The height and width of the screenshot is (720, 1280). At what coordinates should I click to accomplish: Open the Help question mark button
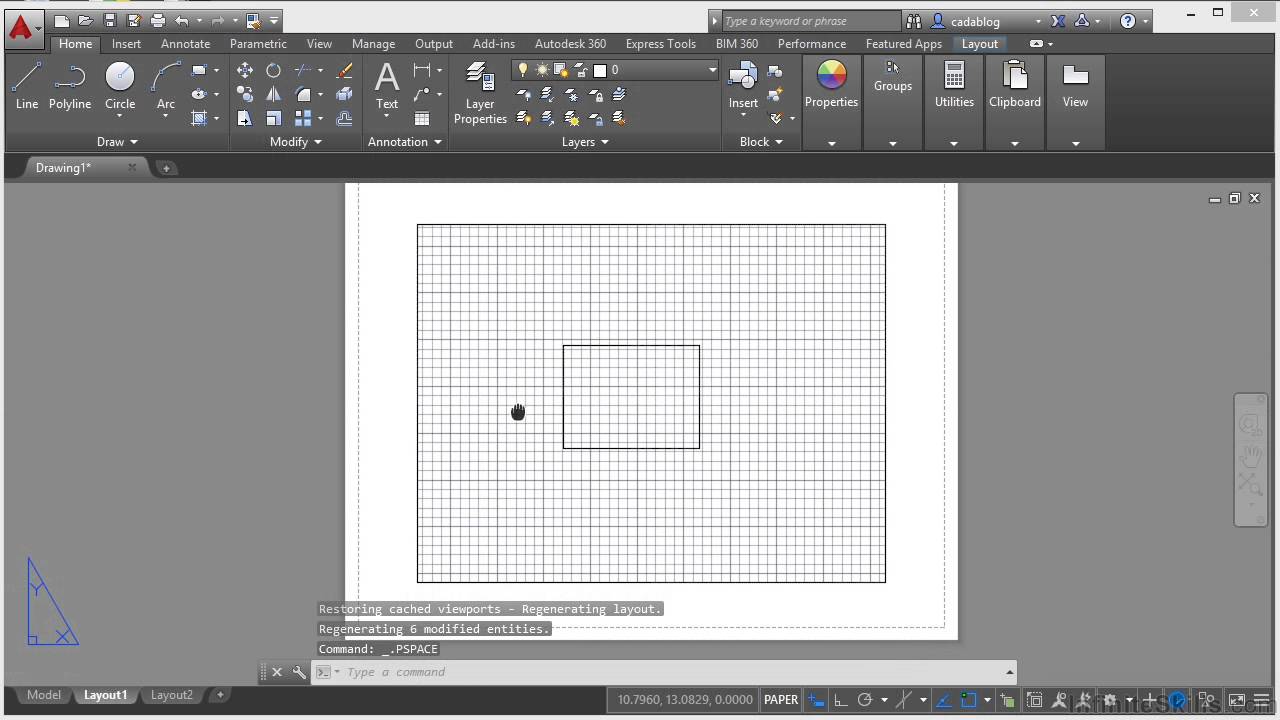click(x=1128, y=21)
